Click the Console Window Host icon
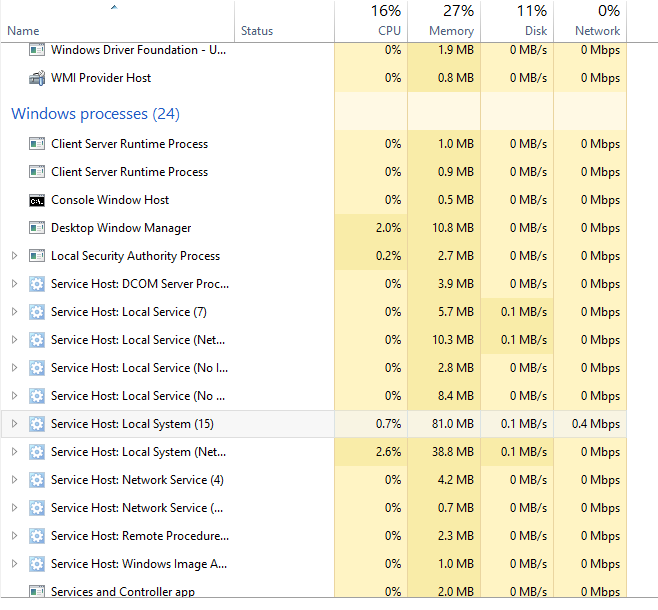 point(37,200)
